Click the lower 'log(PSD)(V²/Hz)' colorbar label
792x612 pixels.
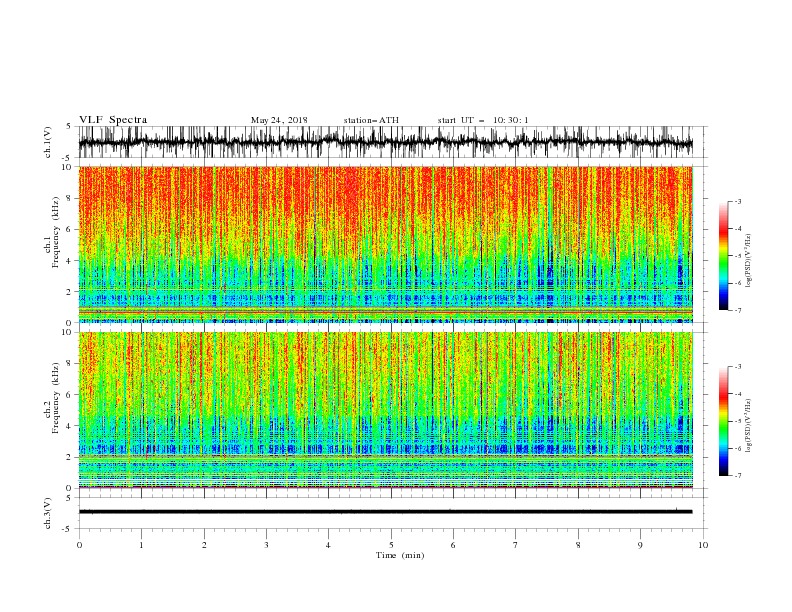pos(748,426)
